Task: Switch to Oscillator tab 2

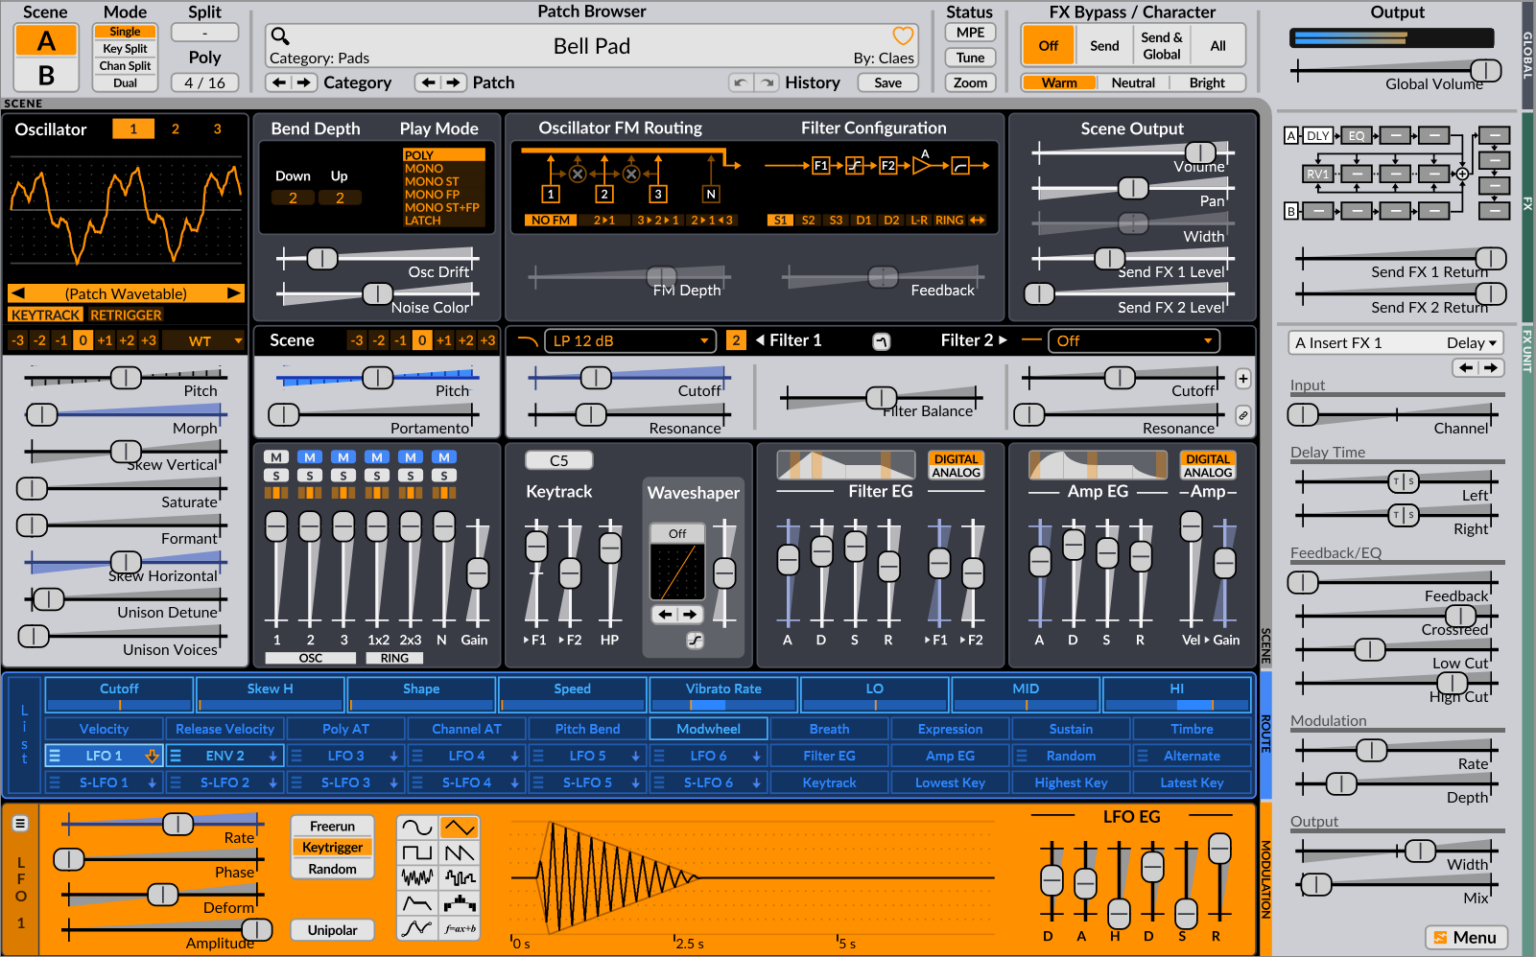Action: pyautogui.click(x=175, y=129)
